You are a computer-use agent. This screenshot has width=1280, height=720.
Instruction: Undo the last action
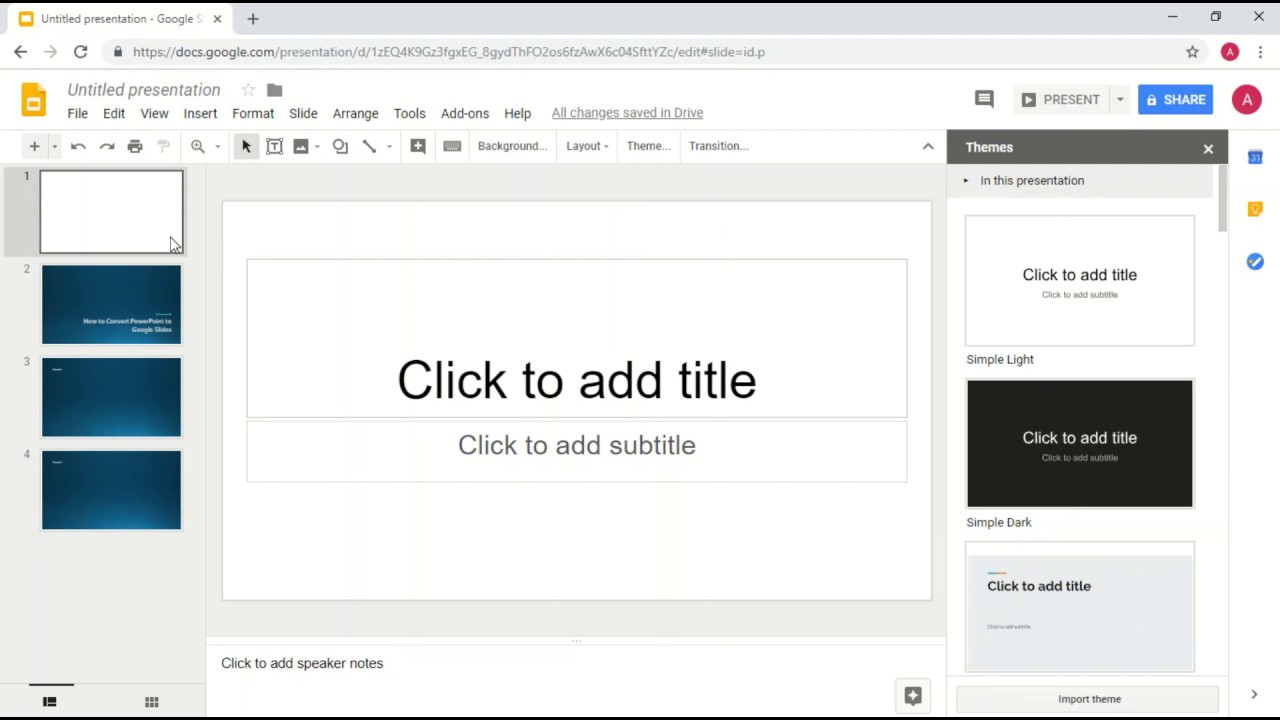[x=78, y=146]
